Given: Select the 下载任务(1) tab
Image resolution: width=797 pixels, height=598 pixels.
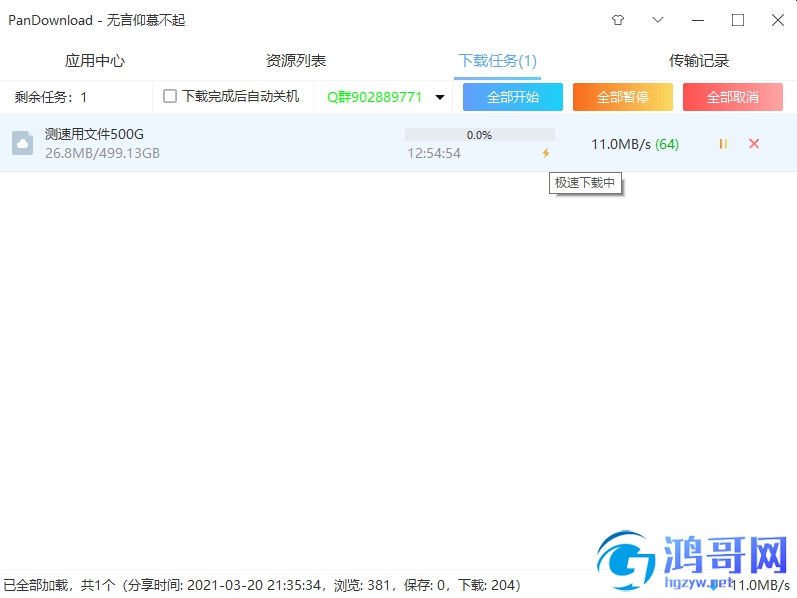Looking at the screenshot, I should coord(497,61).
